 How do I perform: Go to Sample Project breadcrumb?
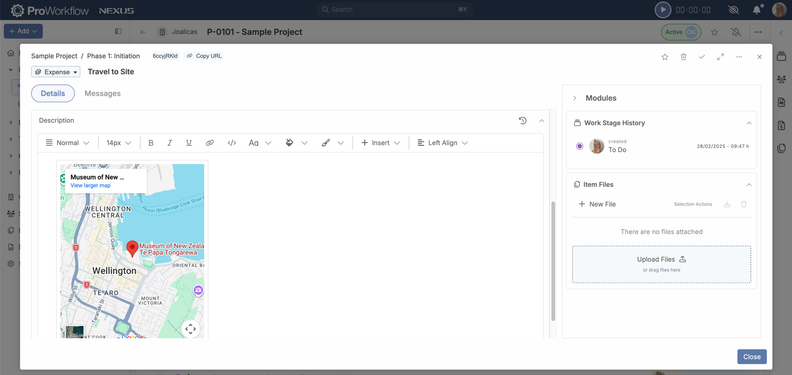(54, 56)
